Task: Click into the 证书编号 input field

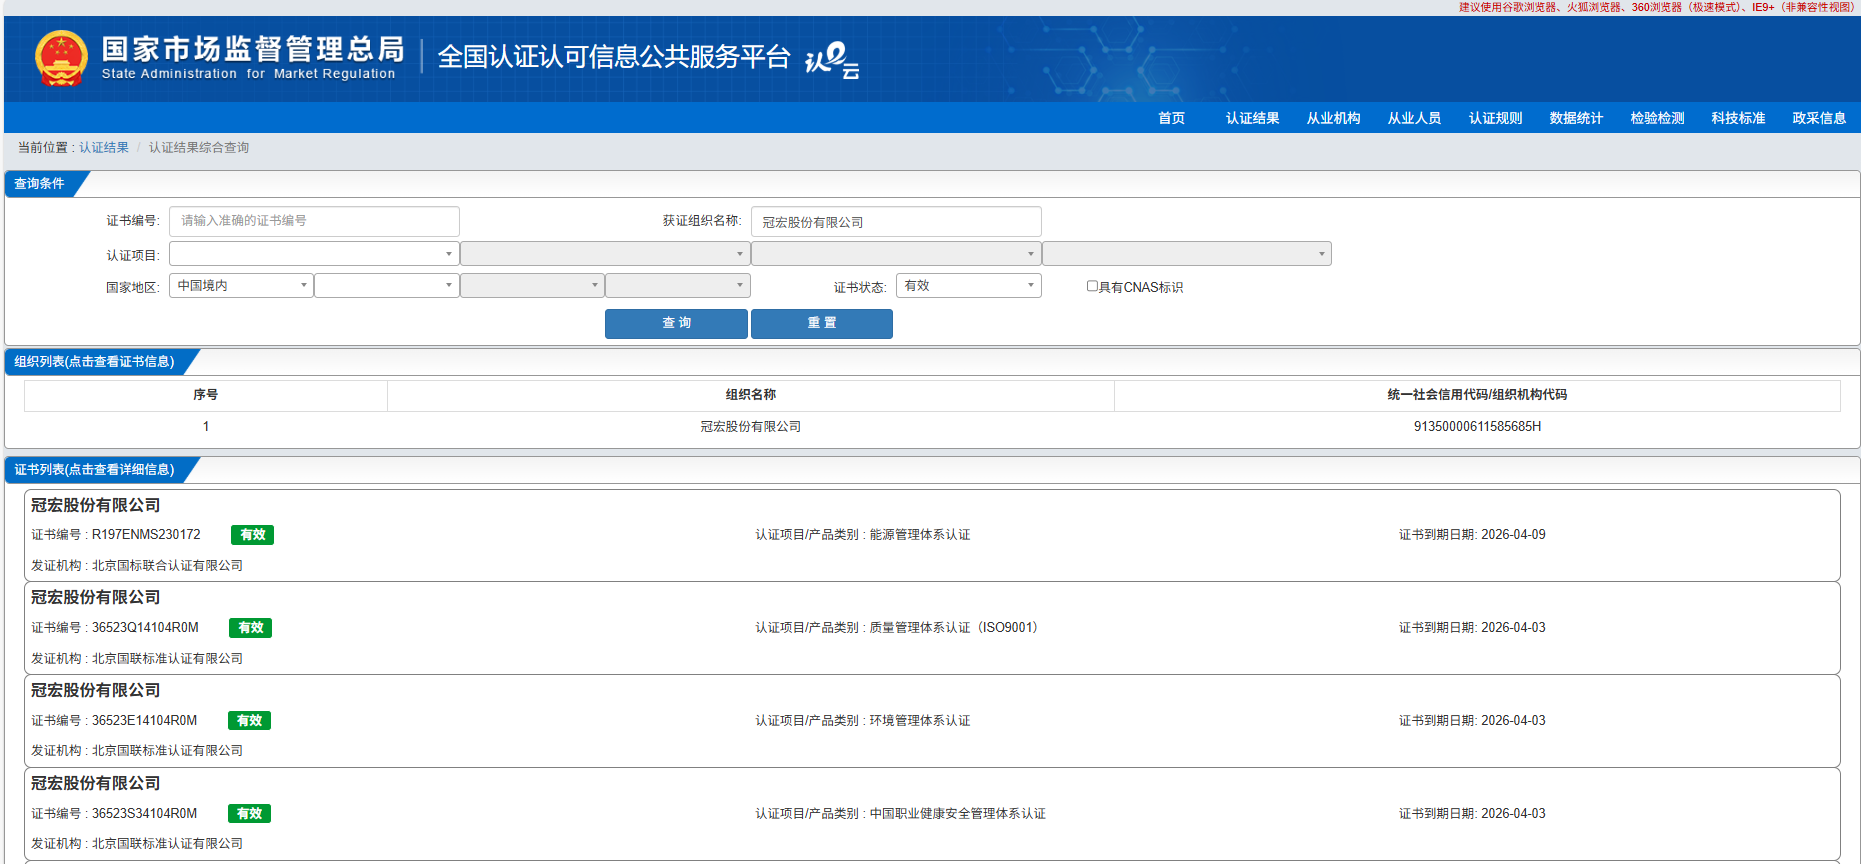Action: [x=314, y=221]
